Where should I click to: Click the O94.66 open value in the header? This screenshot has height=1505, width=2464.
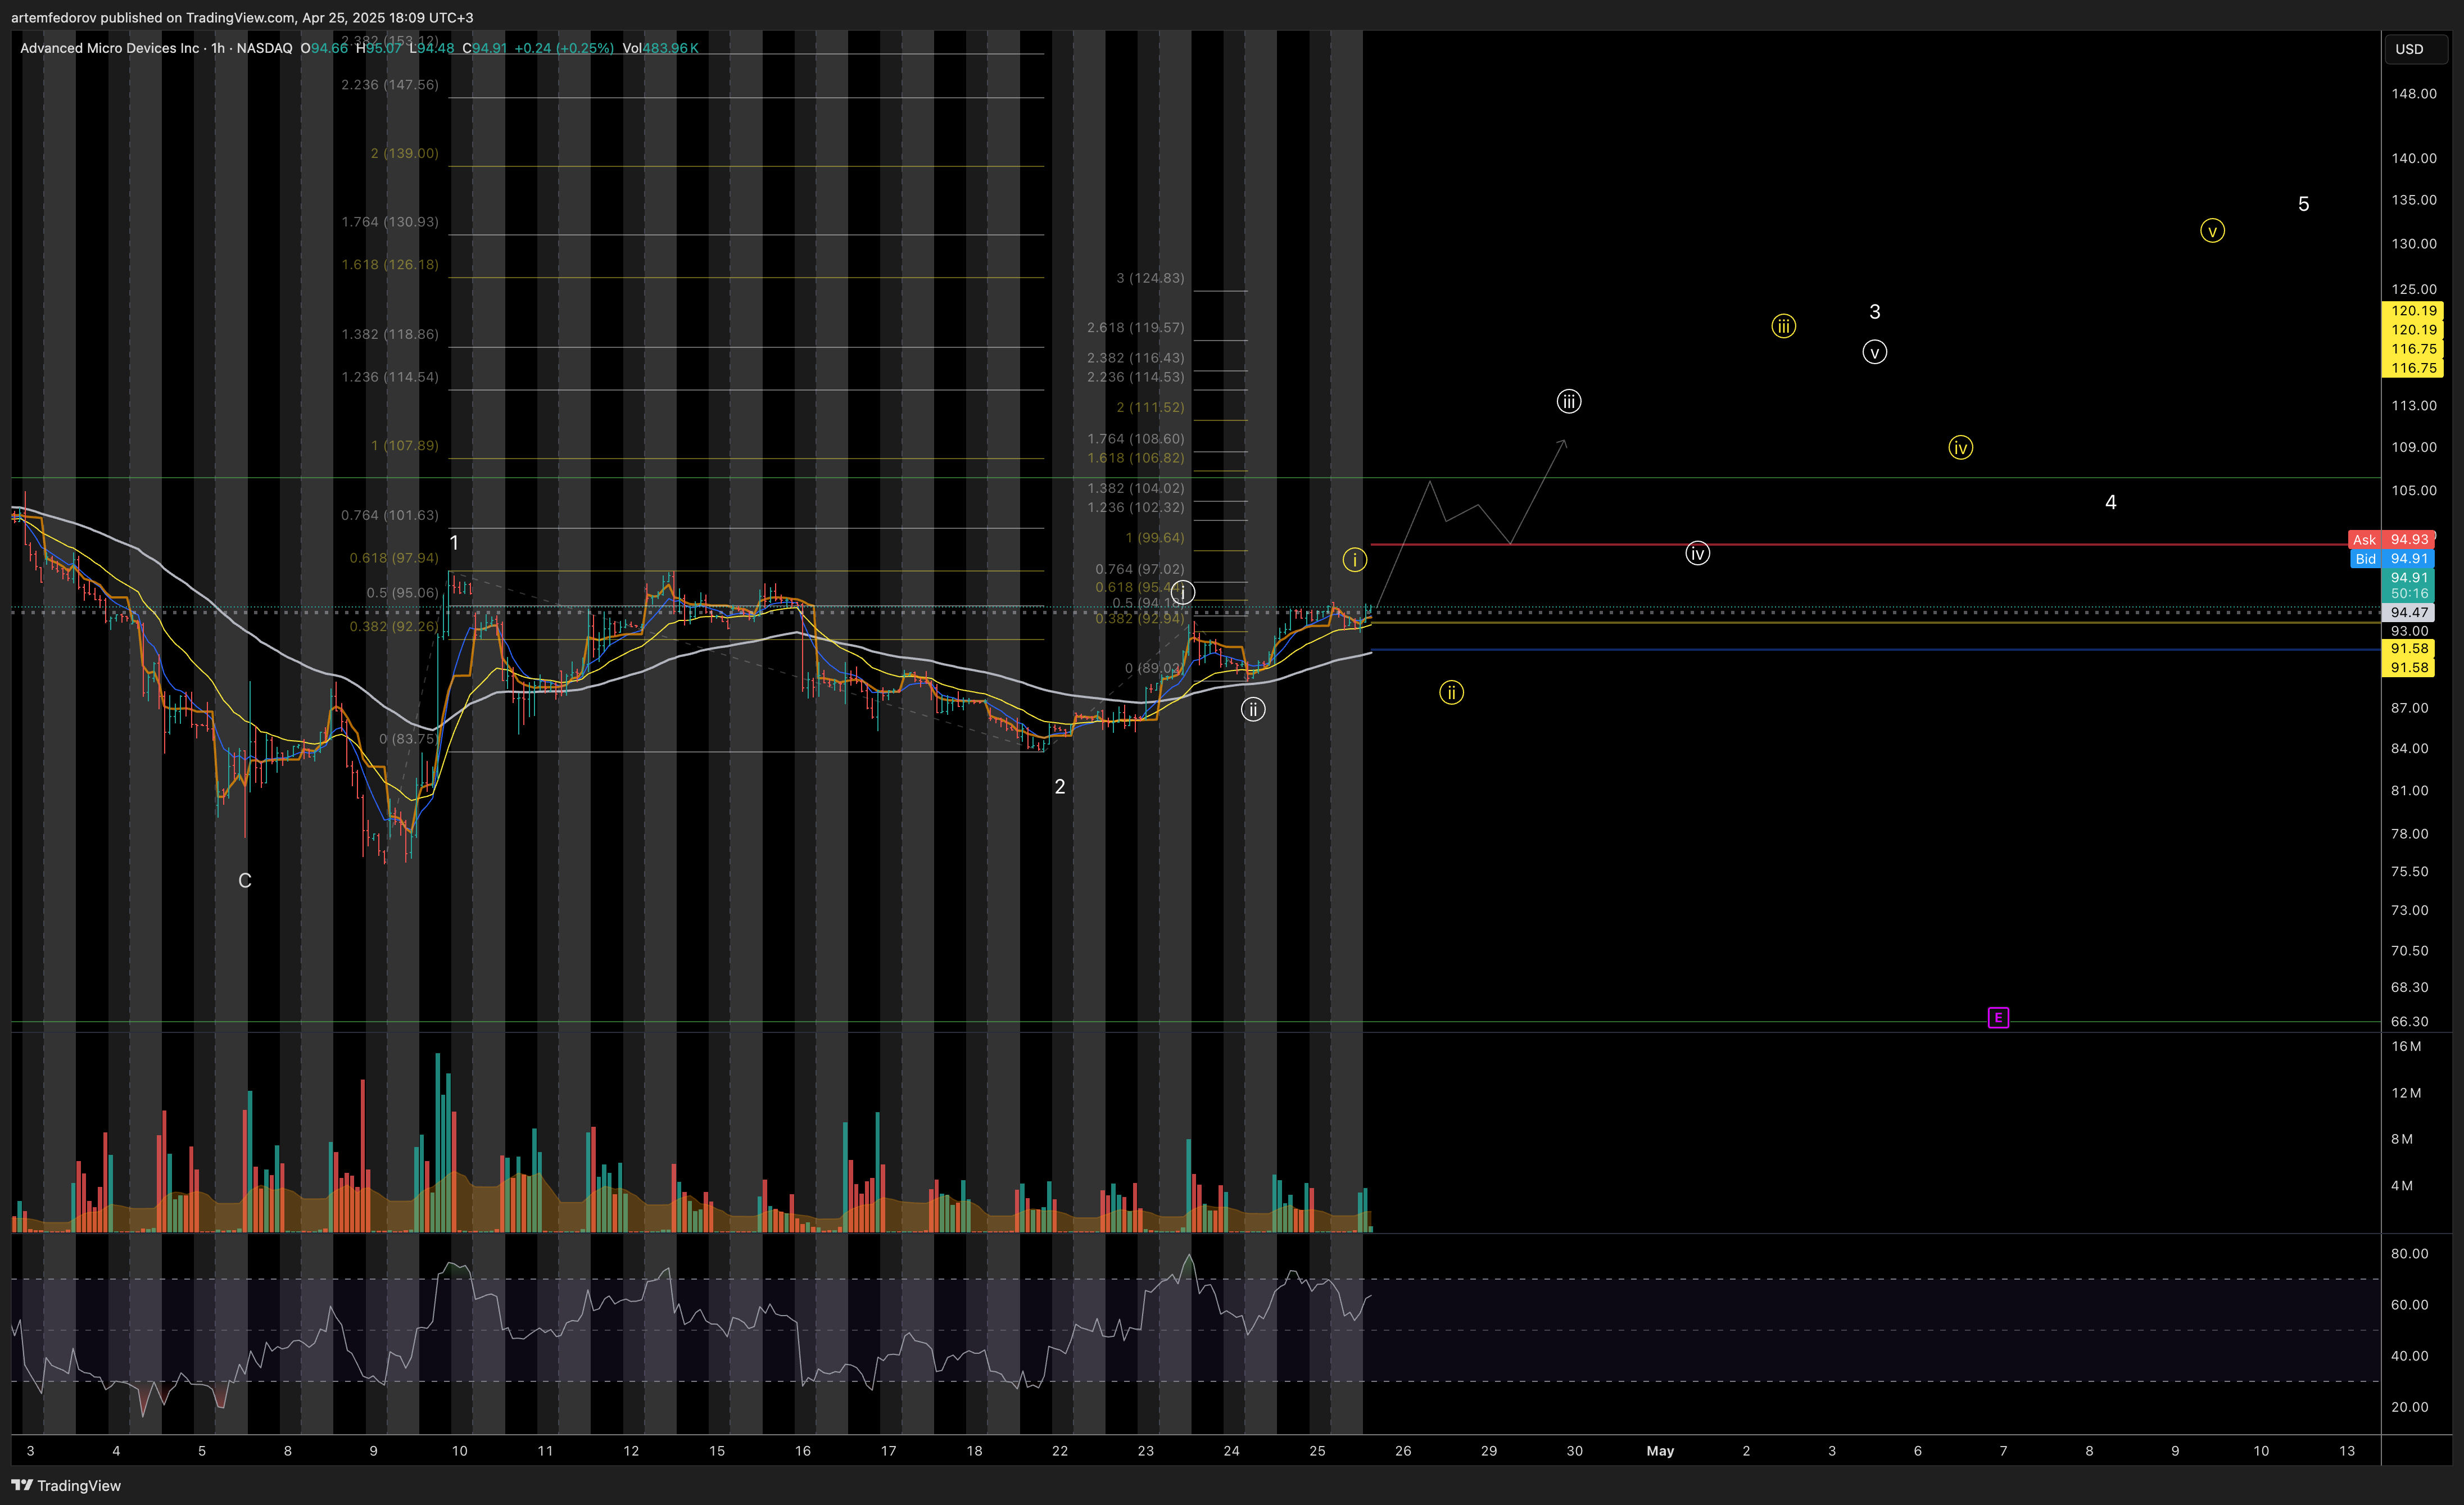(x=324, y=48)
